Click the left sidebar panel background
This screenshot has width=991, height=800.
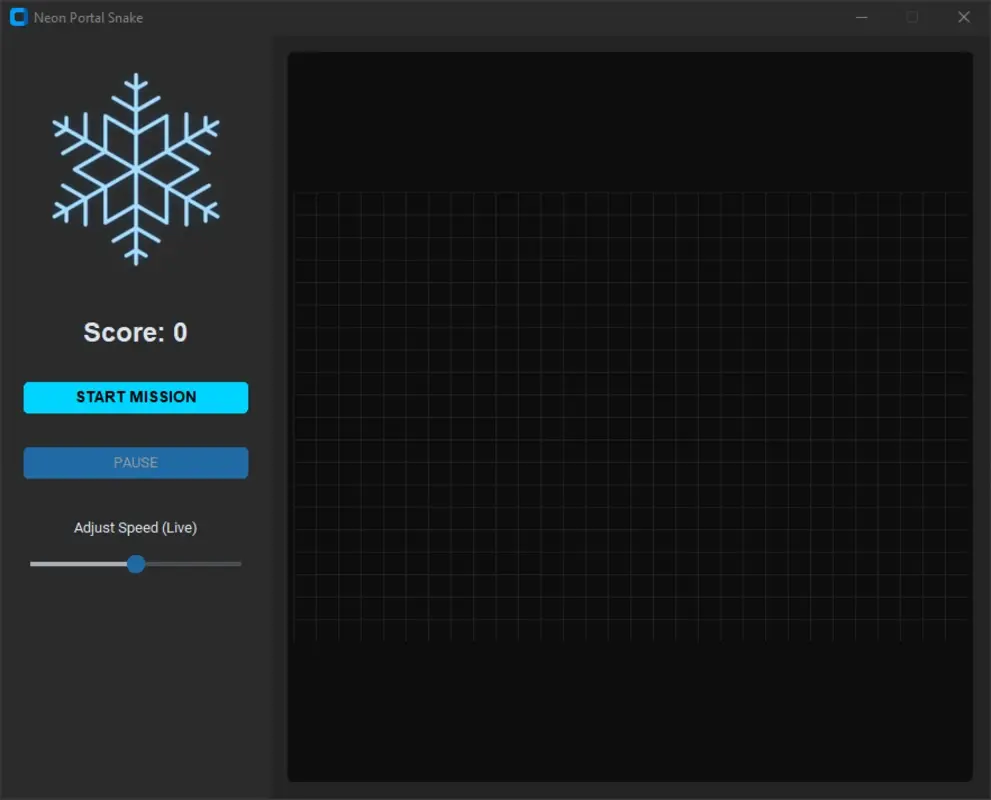pyautogui.click(x=135, y=680)
